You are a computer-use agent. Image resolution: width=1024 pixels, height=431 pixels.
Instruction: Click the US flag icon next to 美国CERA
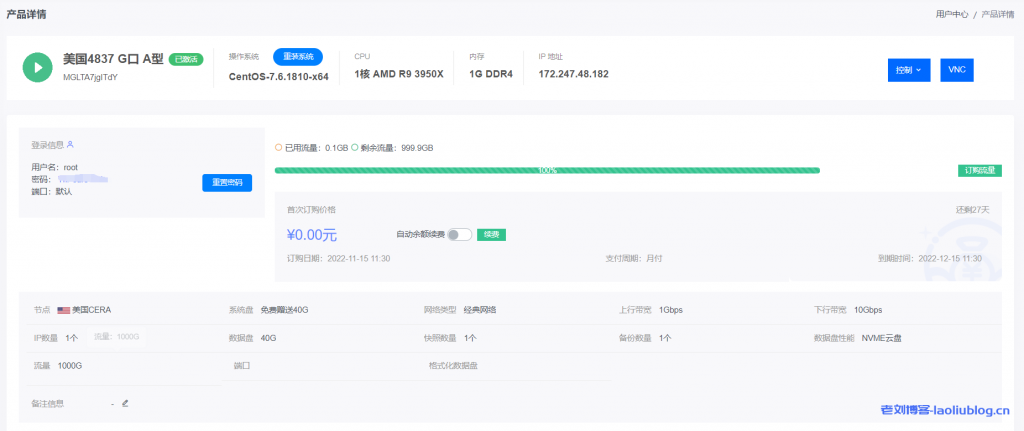pos(63,310)
